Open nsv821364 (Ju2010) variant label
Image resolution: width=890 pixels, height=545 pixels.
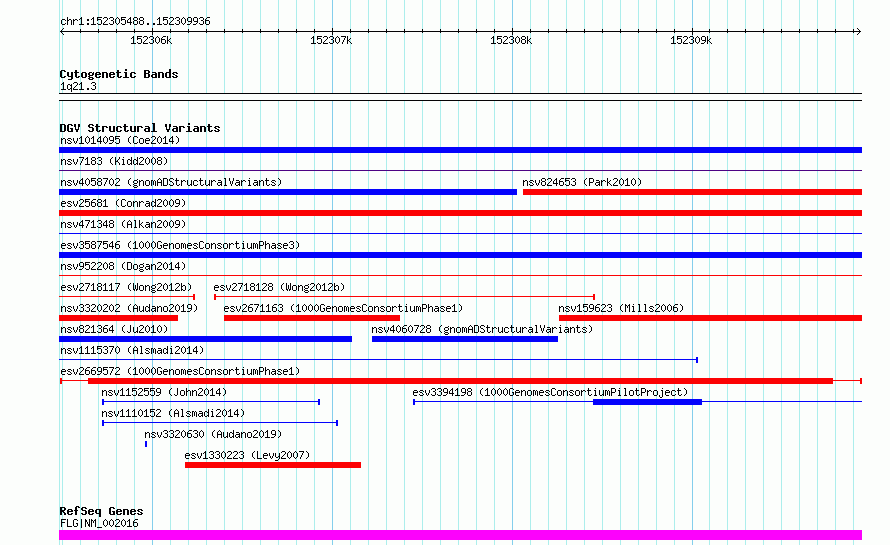[x=114, y=329]
